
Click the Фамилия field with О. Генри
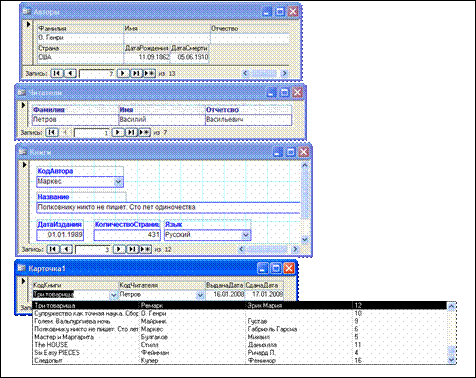pyautogui.click(x=80, y=38)
